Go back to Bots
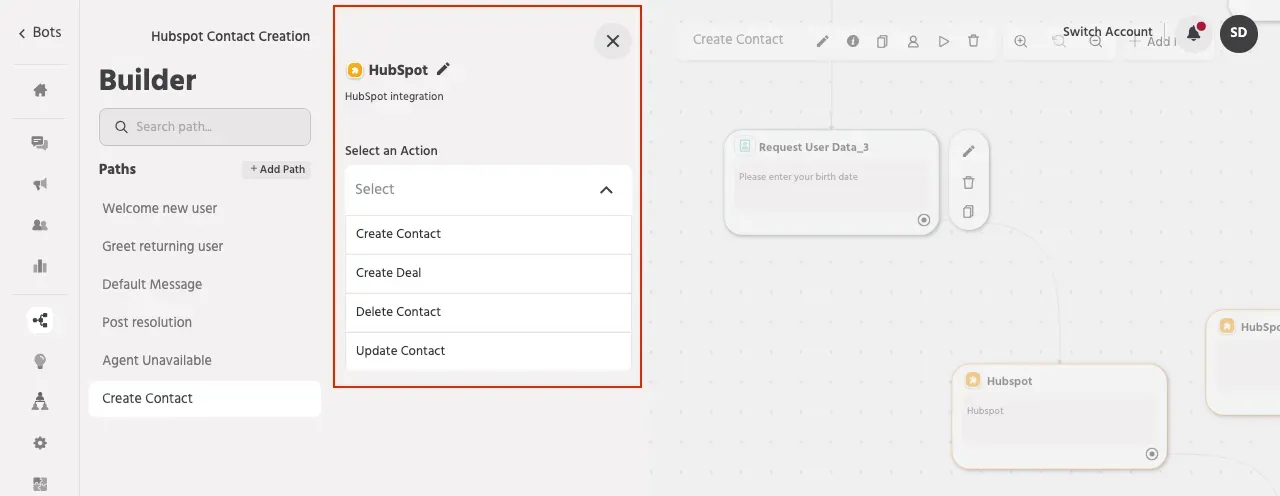Screen dimensions: 1280x496 click(40, 32)
